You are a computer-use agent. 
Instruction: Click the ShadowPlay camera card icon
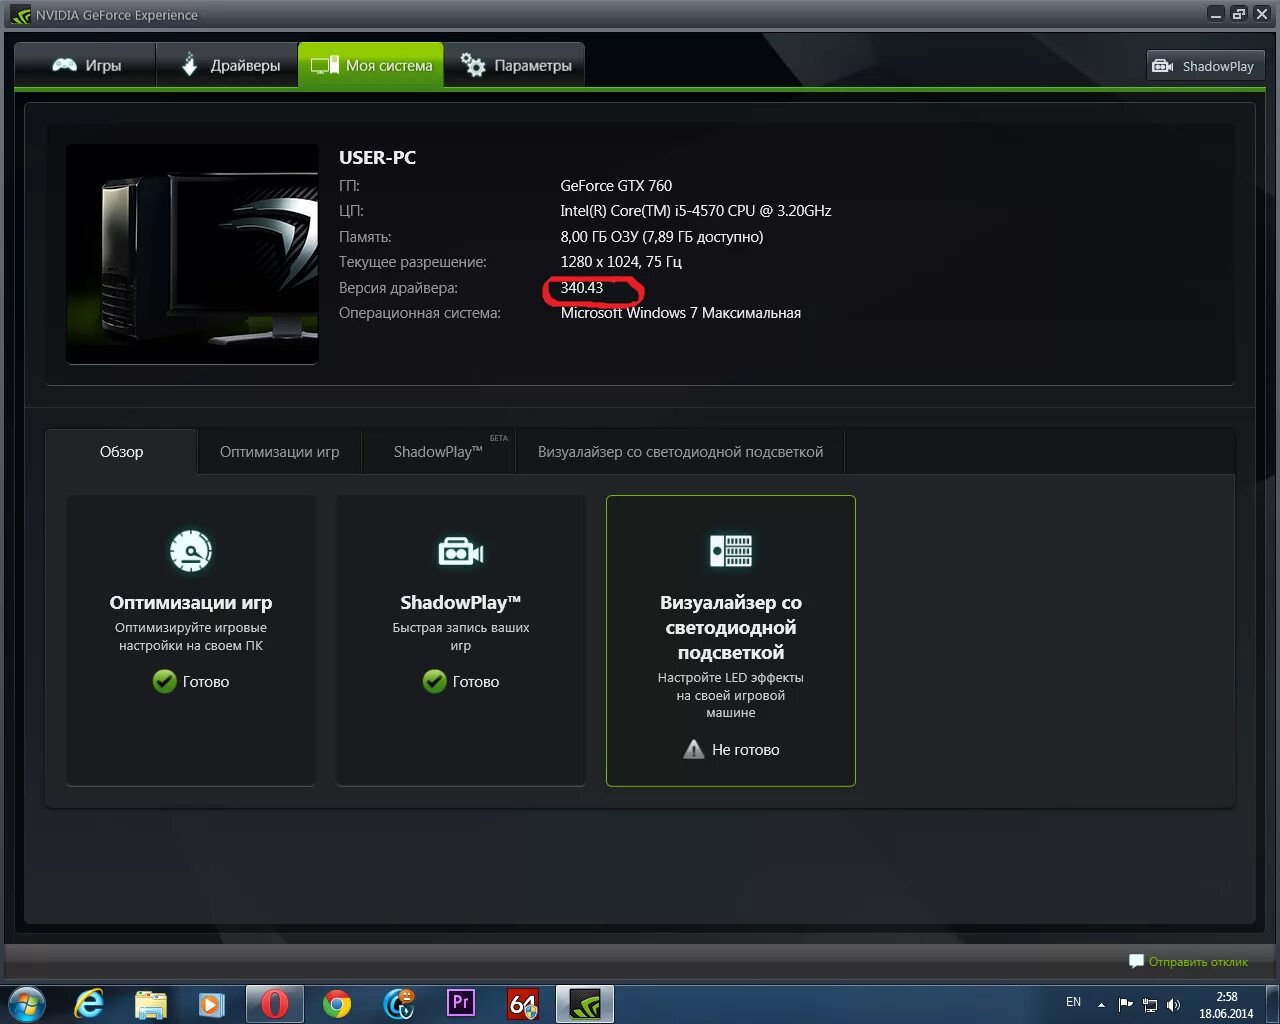tap(461, 551)
